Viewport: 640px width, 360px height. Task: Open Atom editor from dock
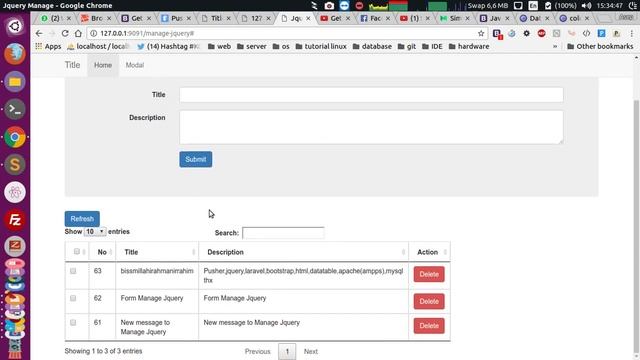coord(15,192)
